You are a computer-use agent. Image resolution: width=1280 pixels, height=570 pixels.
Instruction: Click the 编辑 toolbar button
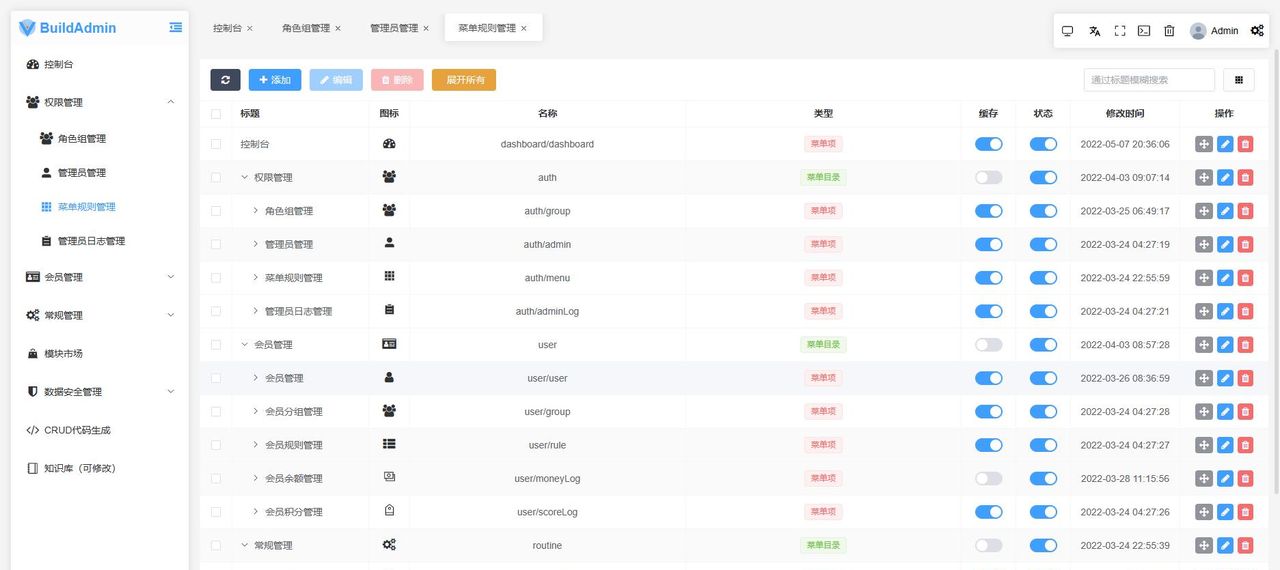click(x=336, y=80)
